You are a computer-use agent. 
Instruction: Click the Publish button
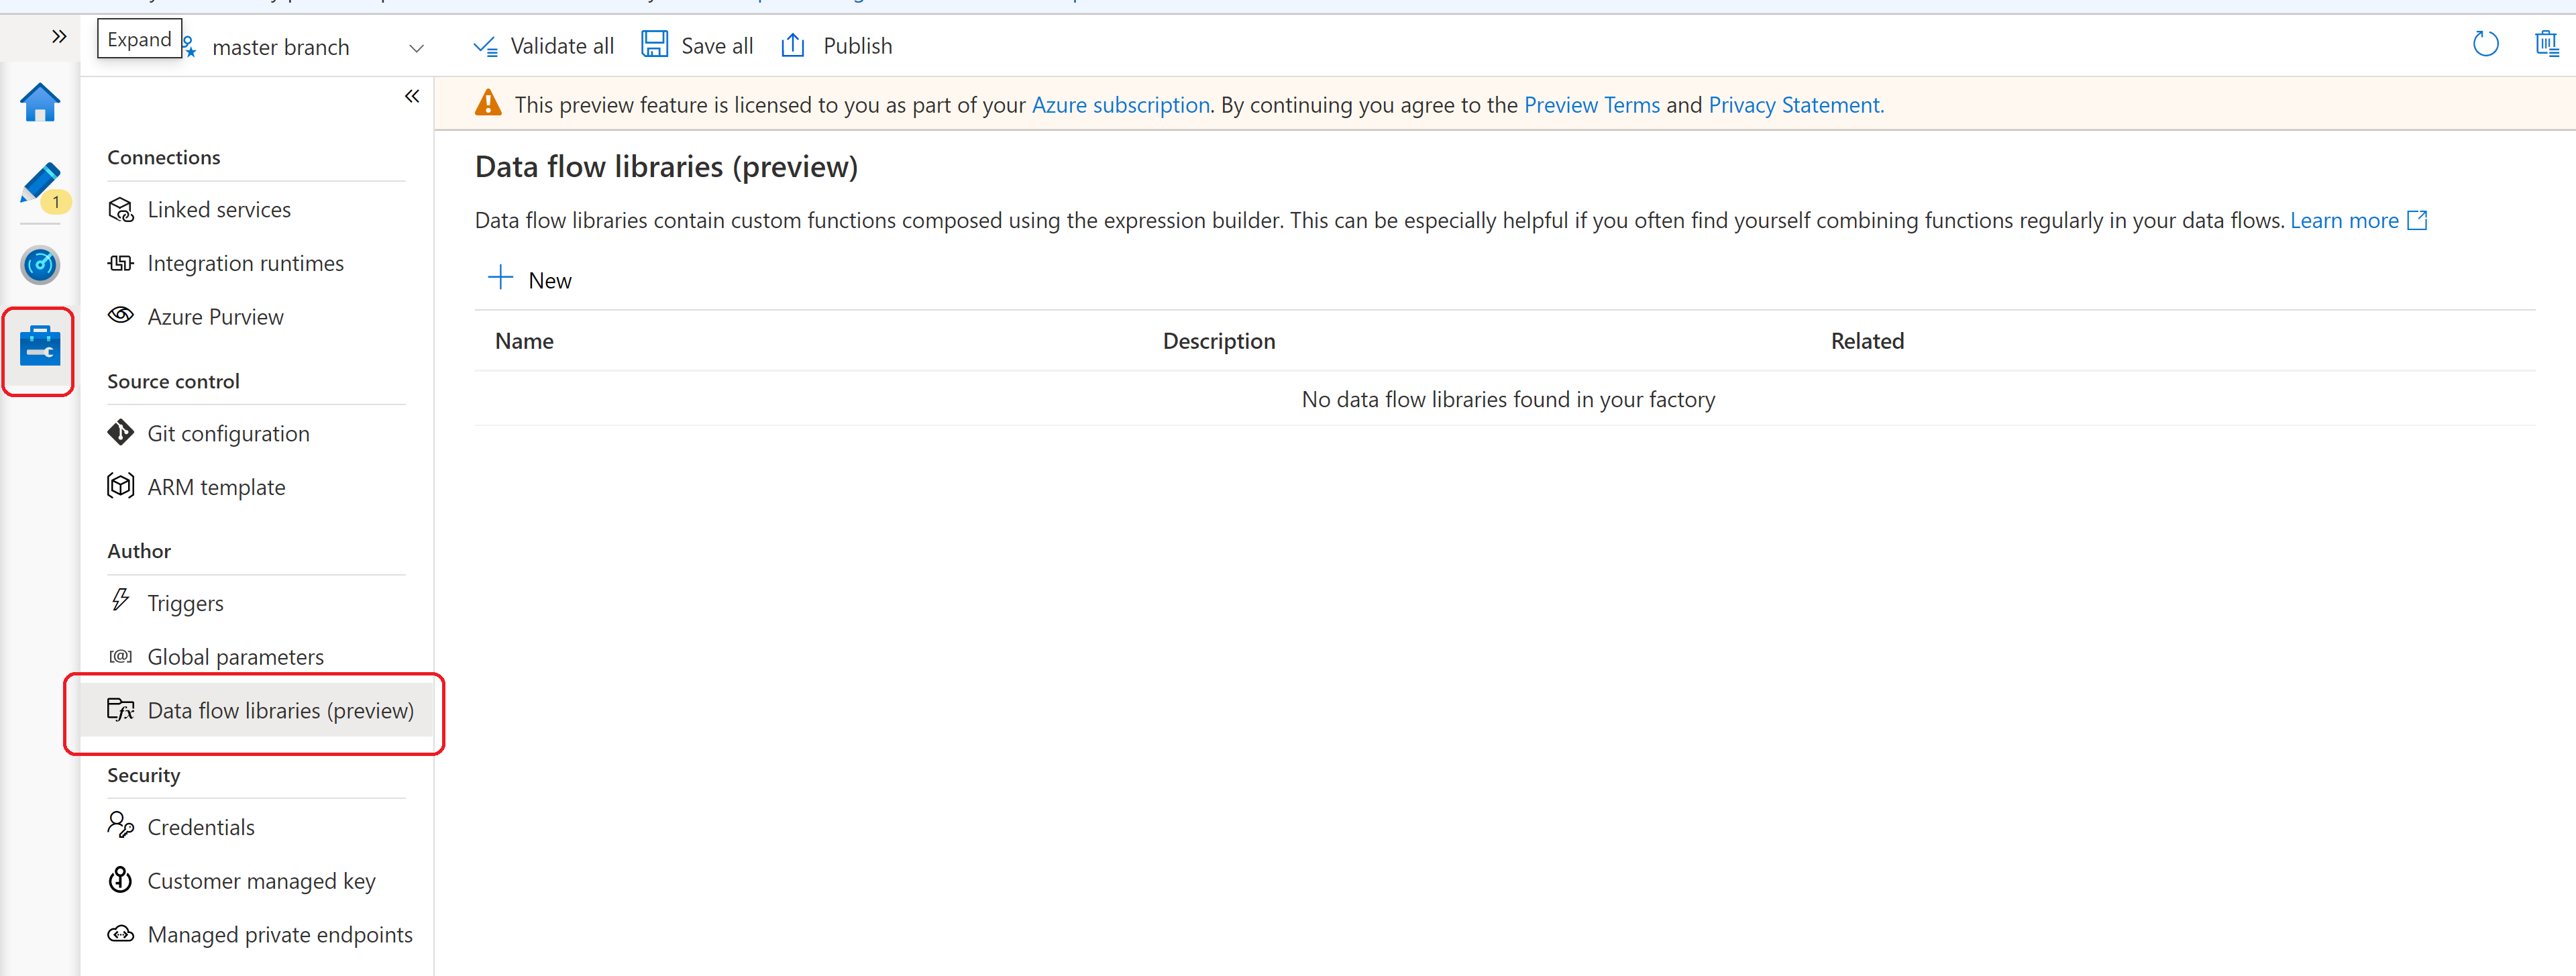(838, 44)
